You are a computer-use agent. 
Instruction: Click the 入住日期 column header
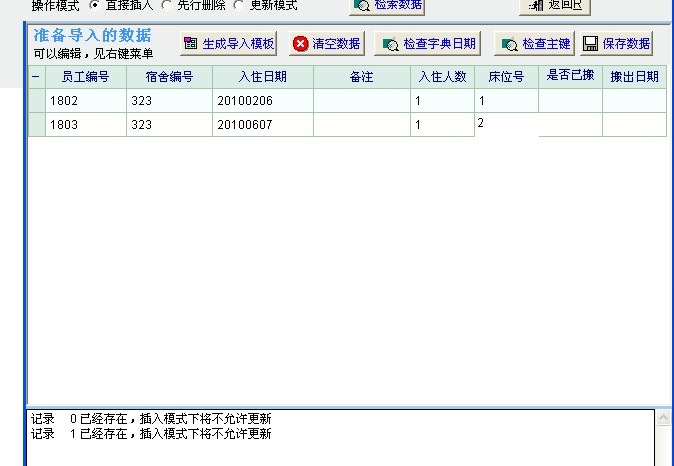pos(262,77)
